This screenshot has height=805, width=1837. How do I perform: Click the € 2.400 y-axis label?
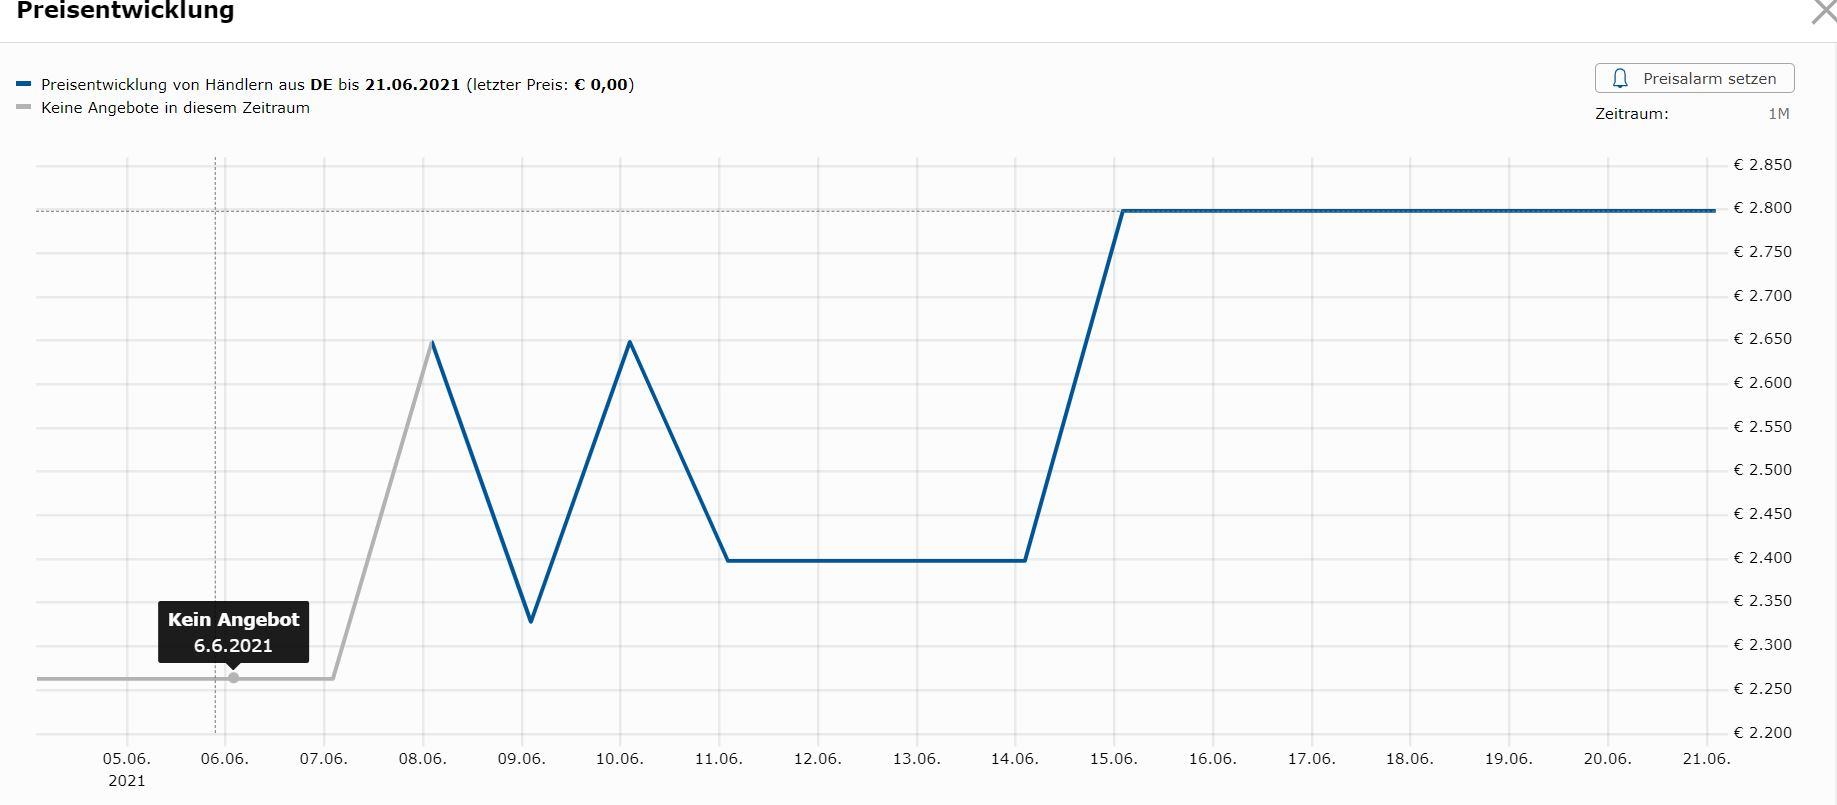coord(1762,558)
